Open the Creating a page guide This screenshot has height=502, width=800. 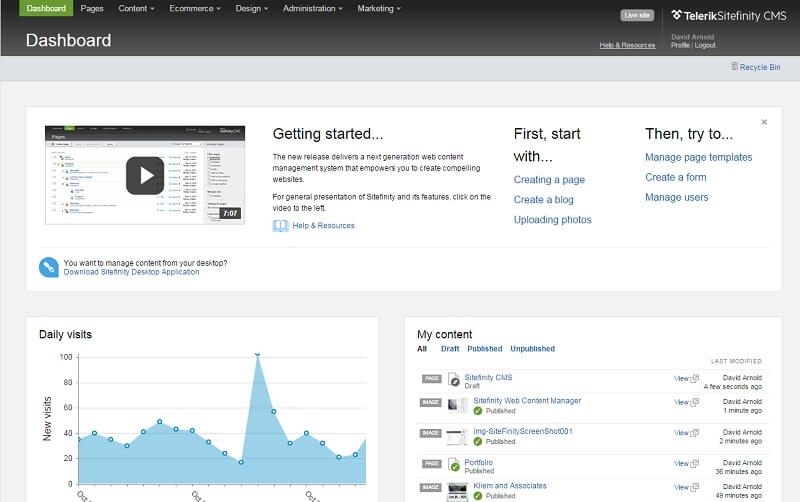tap(549, 180)
